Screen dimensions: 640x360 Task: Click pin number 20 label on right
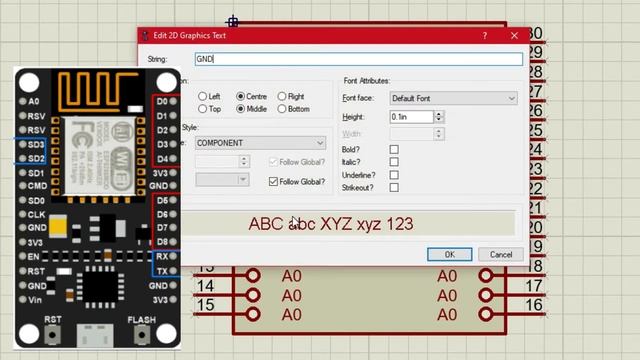536,227
